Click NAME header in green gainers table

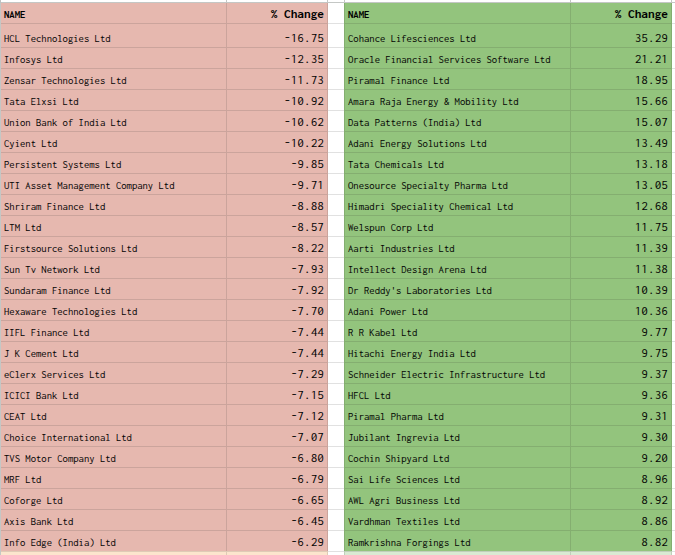pos(458,13)
